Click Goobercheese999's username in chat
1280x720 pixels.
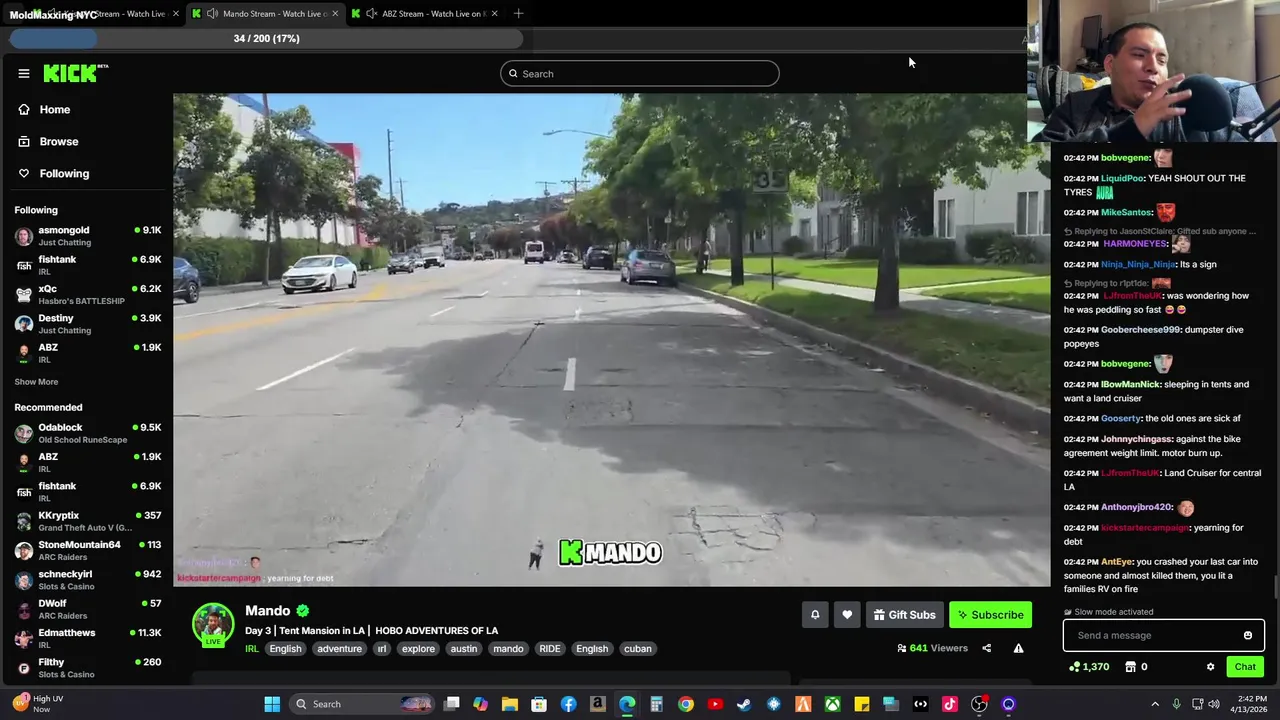tap(1140, 330)
